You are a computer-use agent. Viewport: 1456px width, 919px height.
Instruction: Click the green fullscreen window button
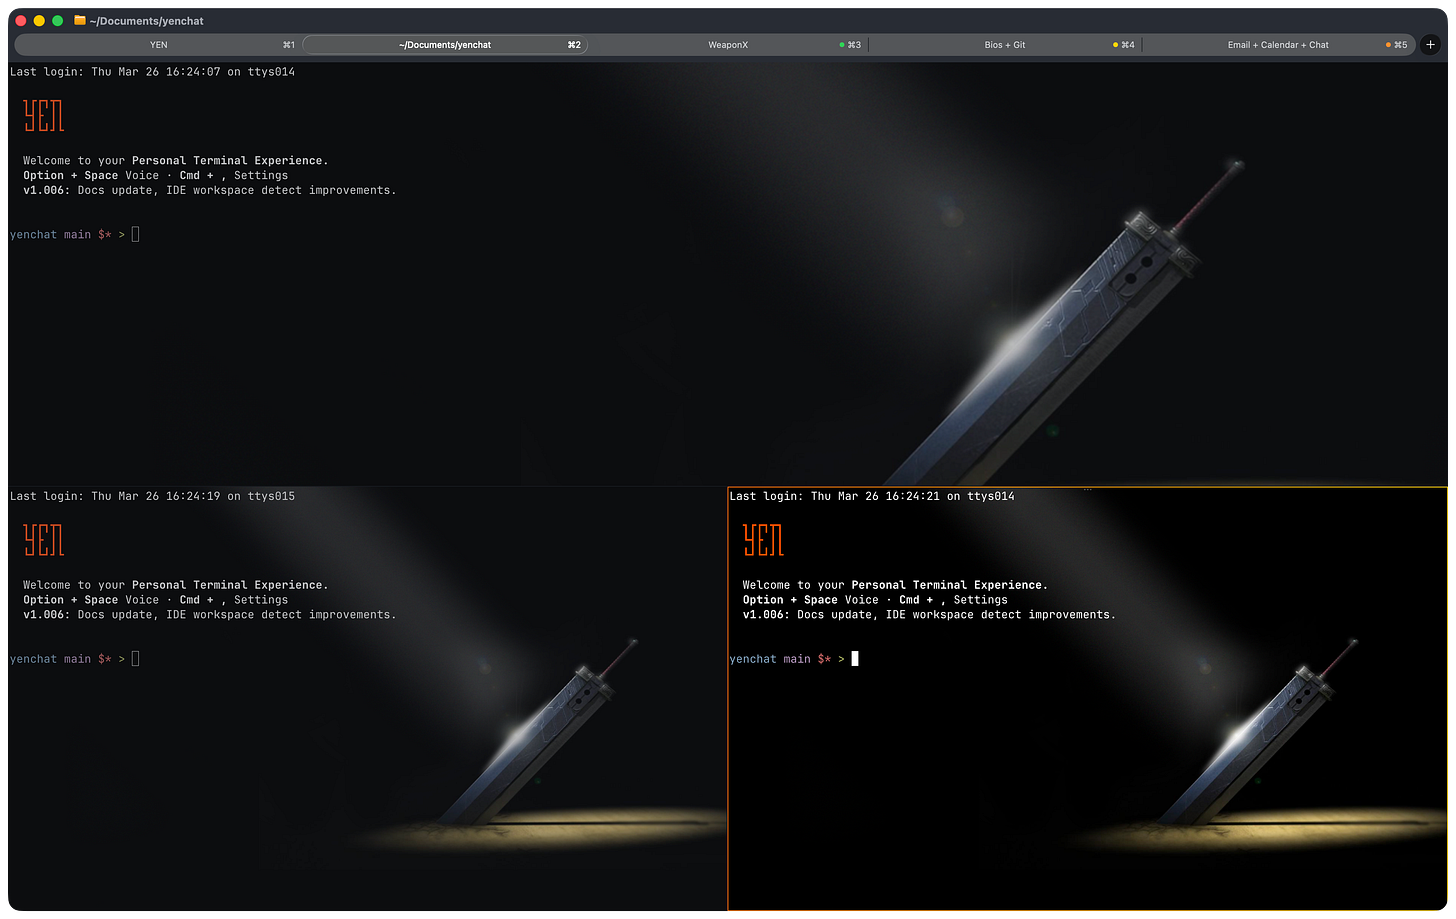58,21
